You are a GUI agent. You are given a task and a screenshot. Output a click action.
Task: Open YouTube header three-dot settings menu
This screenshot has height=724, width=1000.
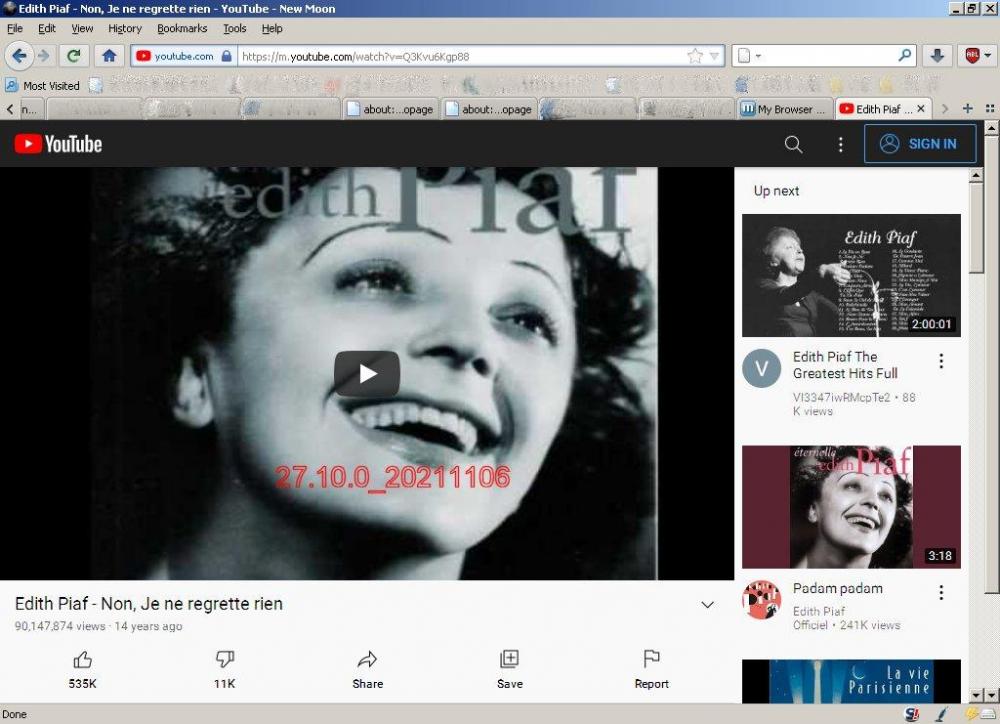840,144
